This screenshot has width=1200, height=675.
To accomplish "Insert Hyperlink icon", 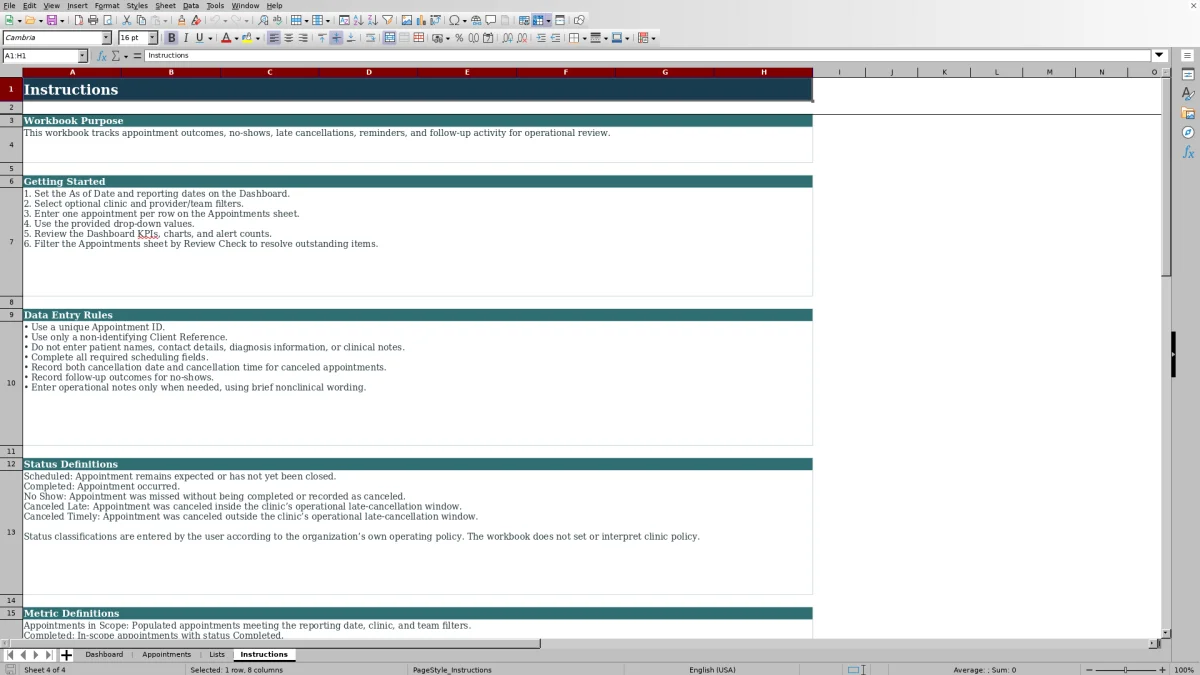I will coord(476,20).
